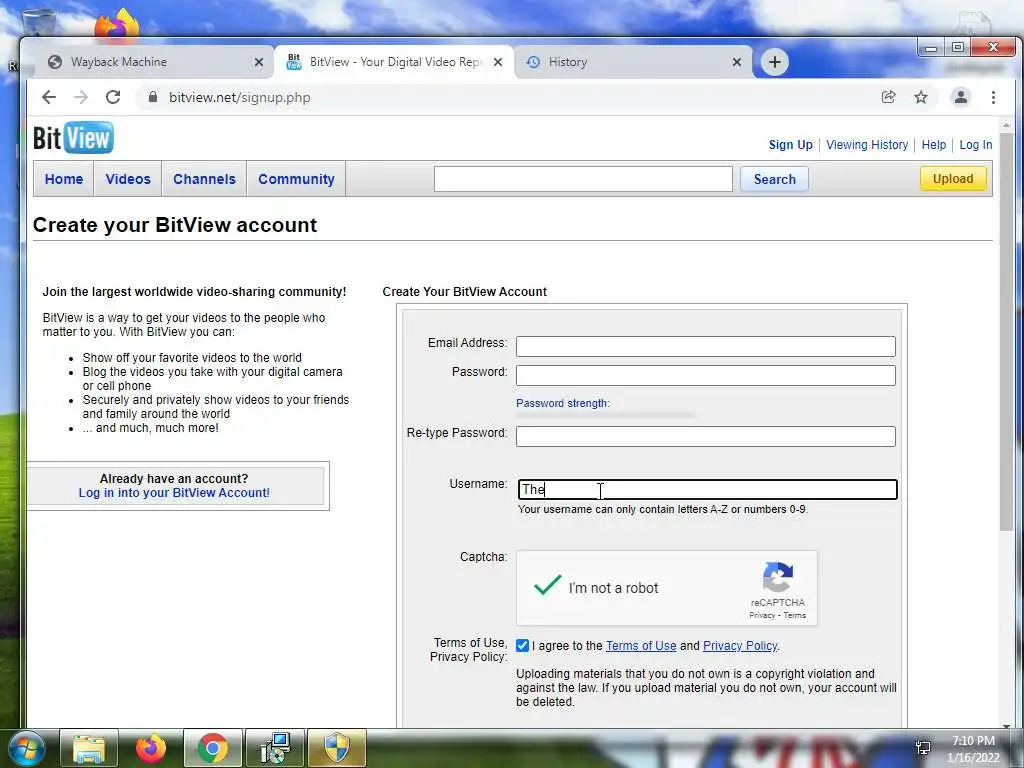The image size is (1024, 768).
Task: Open the Viewing History link
Action: (867, 145)
